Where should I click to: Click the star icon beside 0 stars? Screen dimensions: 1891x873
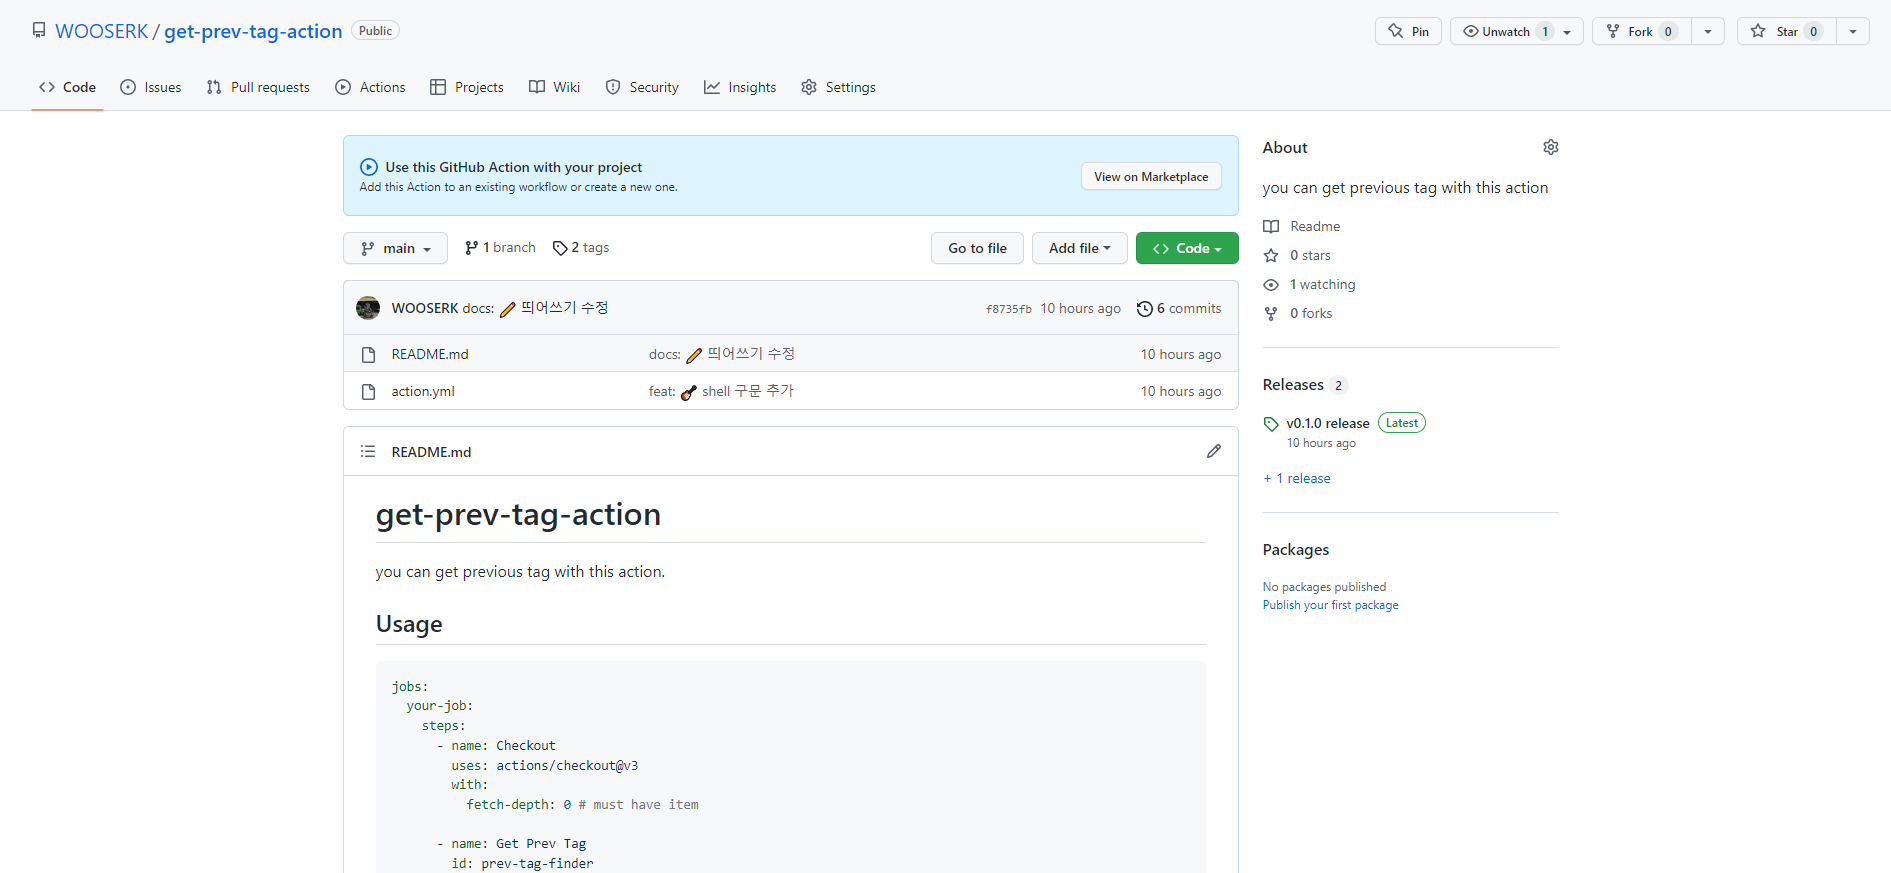click(x=1271, y=255)
